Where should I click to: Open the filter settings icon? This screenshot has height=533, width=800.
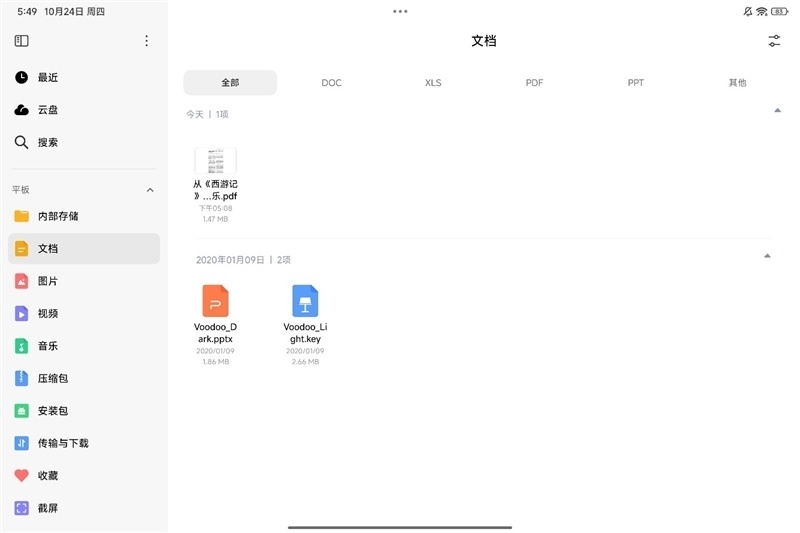pos(774,41)
